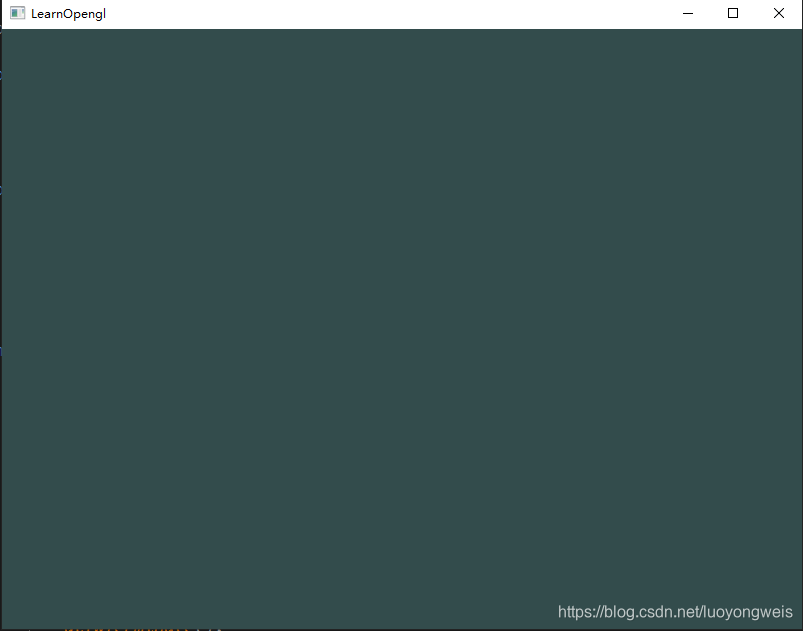Image resolution: width=803 pixels, height=631 pixels.
Task: Minimize the LearnOpengl window
Action: (687, 13)
